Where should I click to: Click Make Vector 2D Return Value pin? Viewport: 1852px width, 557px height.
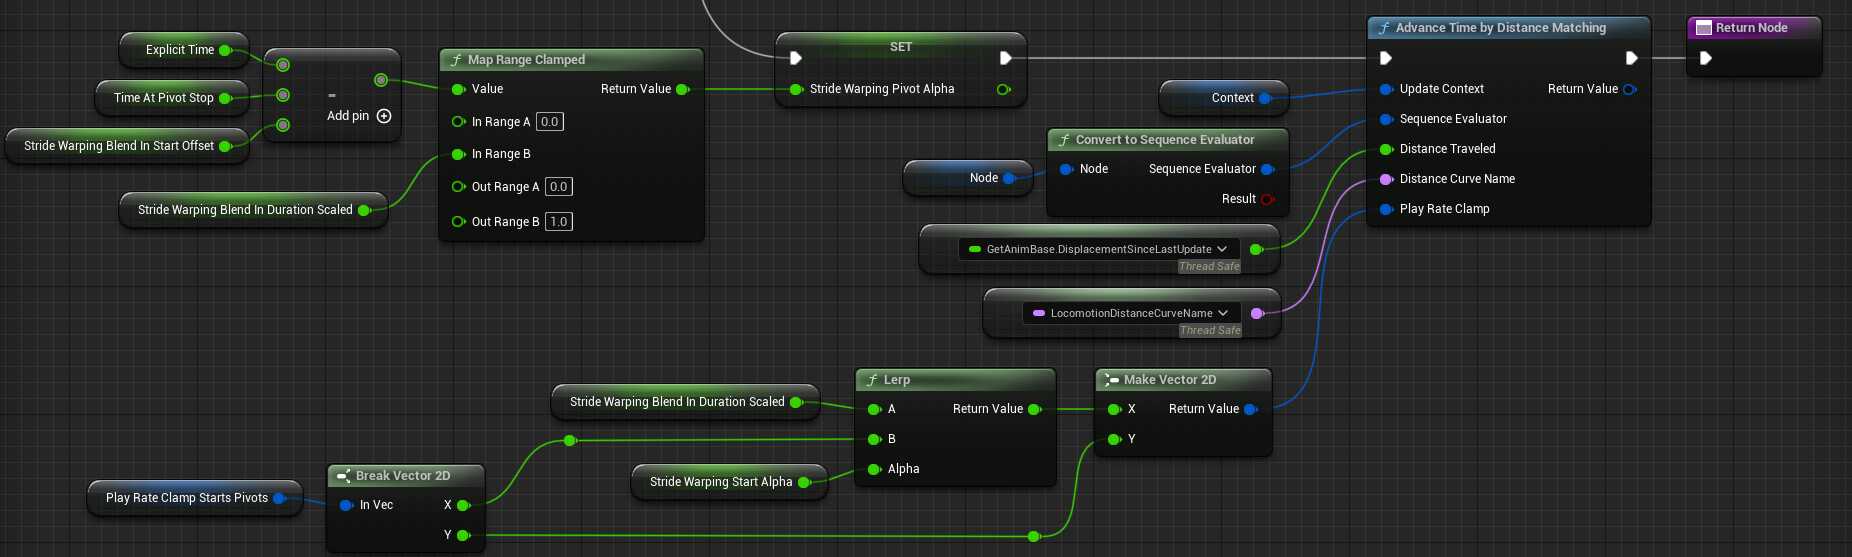point(1250,409)
